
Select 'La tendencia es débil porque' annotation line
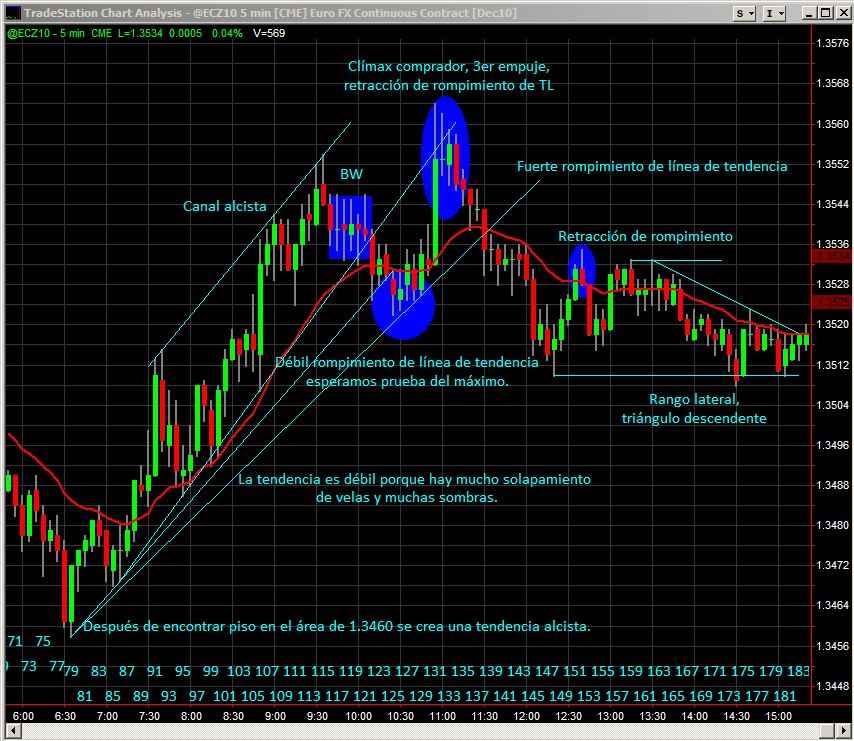pyautogui.click(x=414, y=479)
